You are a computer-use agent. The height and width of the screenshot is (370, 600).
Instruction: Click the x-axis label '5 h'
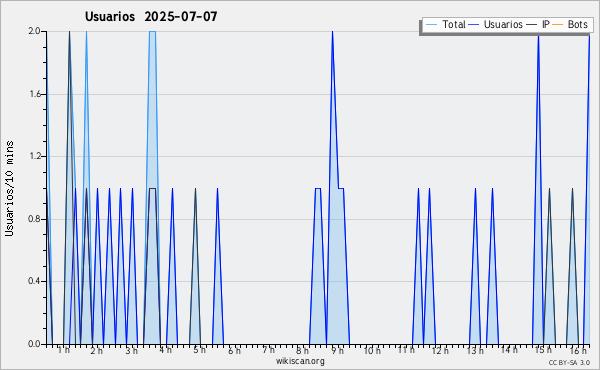199,350
